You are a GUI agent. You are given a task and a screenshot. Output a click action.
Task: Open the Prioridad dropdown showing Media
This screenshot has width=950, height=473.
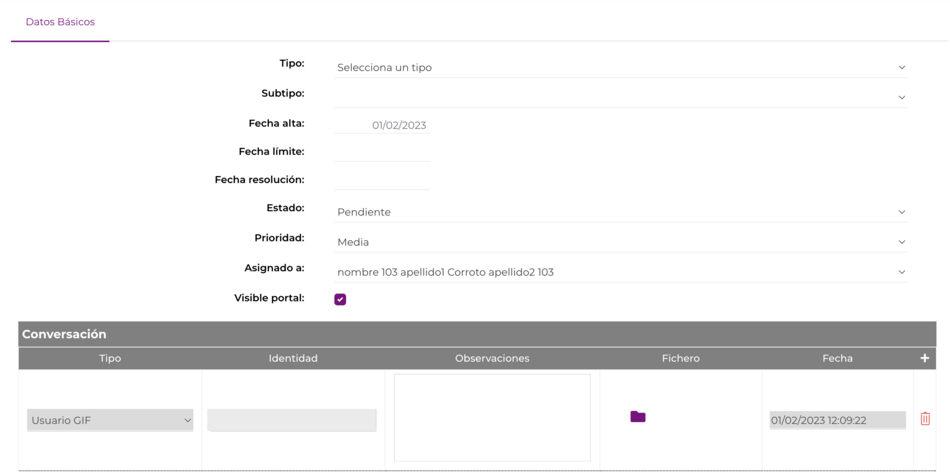coord(620,242)
